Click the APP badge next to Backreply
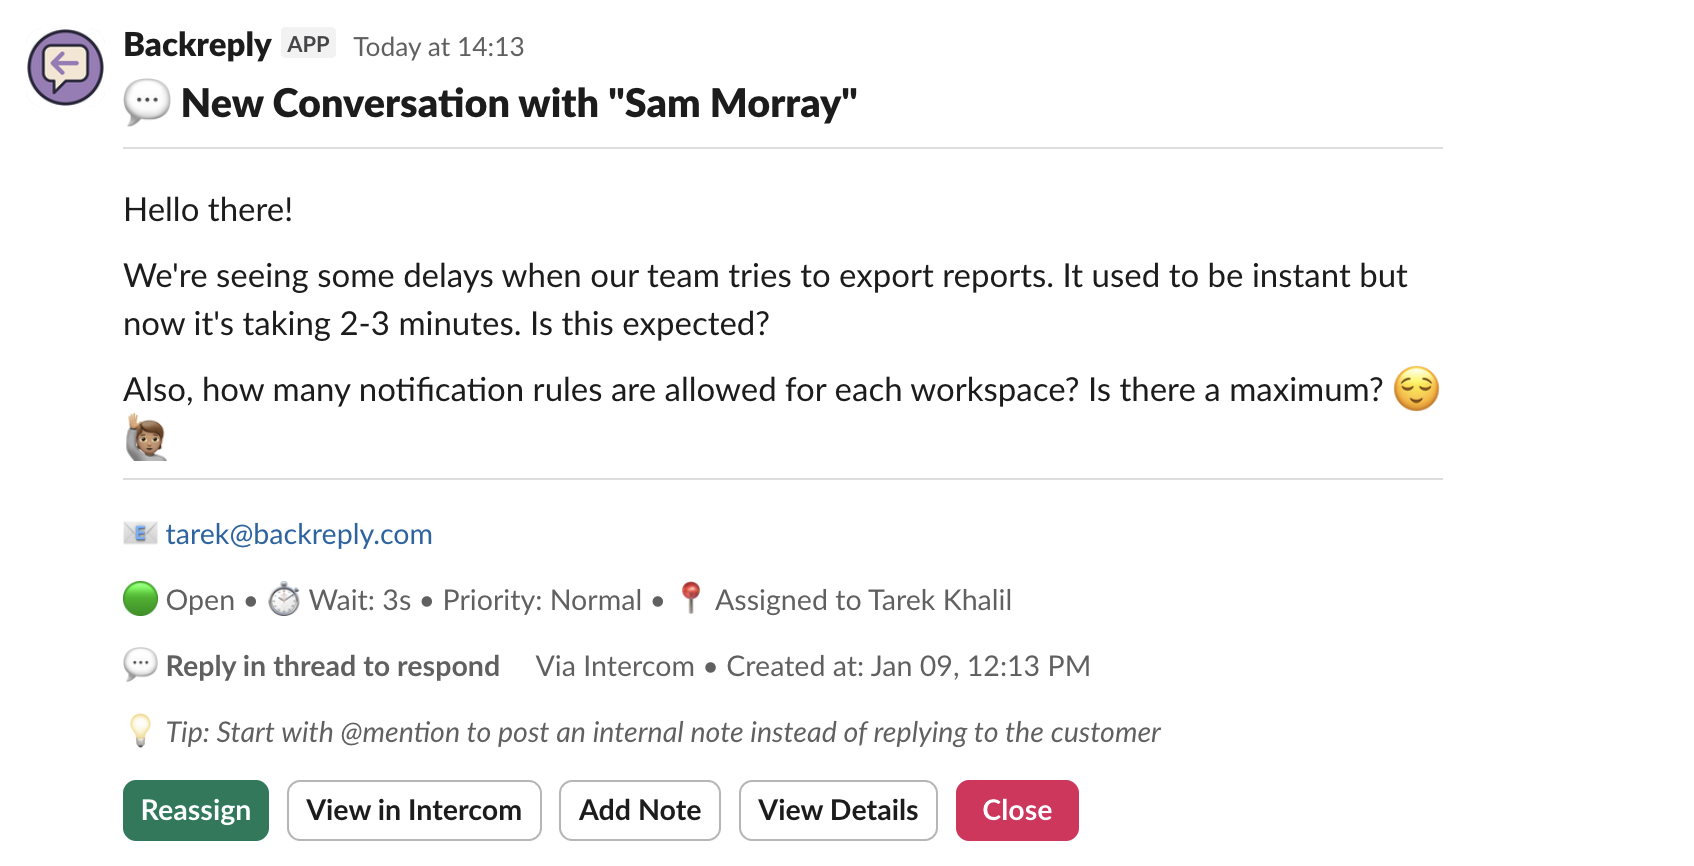Screen dimensions: 1694x866 coord(308,44)
